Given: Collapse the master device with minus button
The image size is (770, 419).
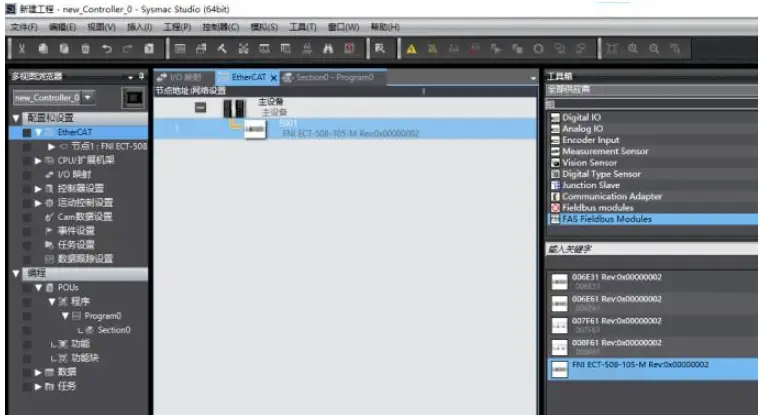Looking at the screenshot, I should (x=200, y=107).
